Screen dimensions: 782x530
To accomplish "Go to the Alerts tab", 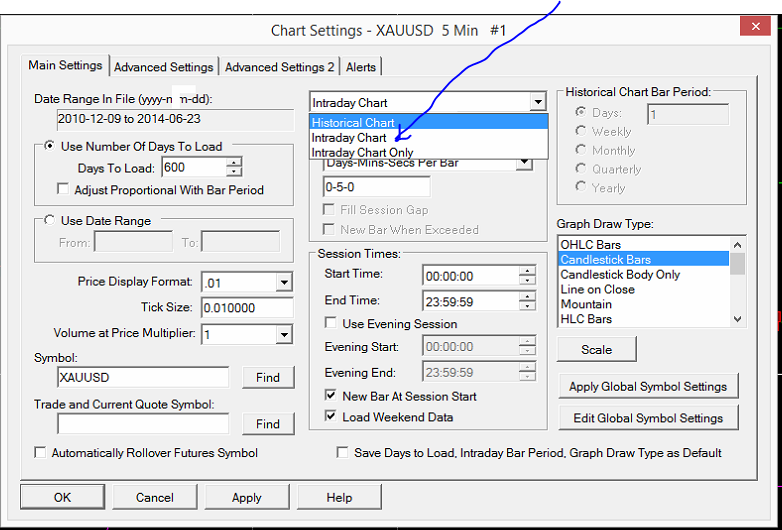I will click(361, 67).
